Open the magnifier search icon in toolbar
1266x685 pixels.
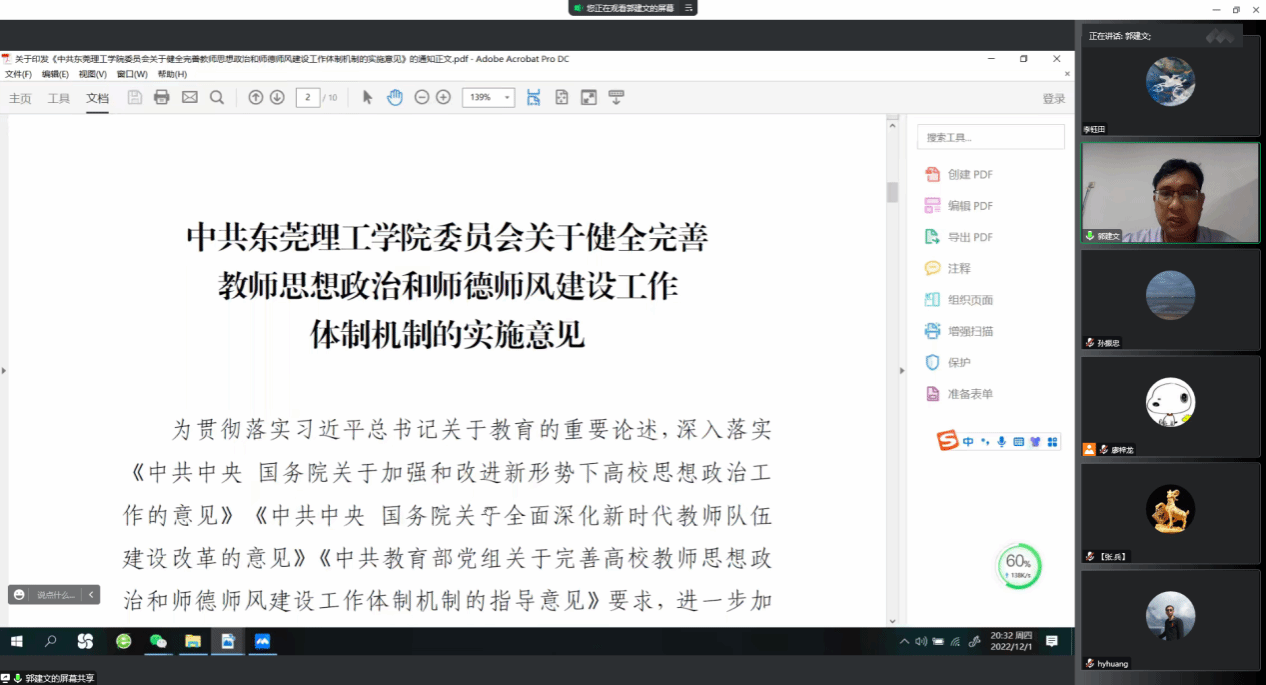click(x=216, y=97)
